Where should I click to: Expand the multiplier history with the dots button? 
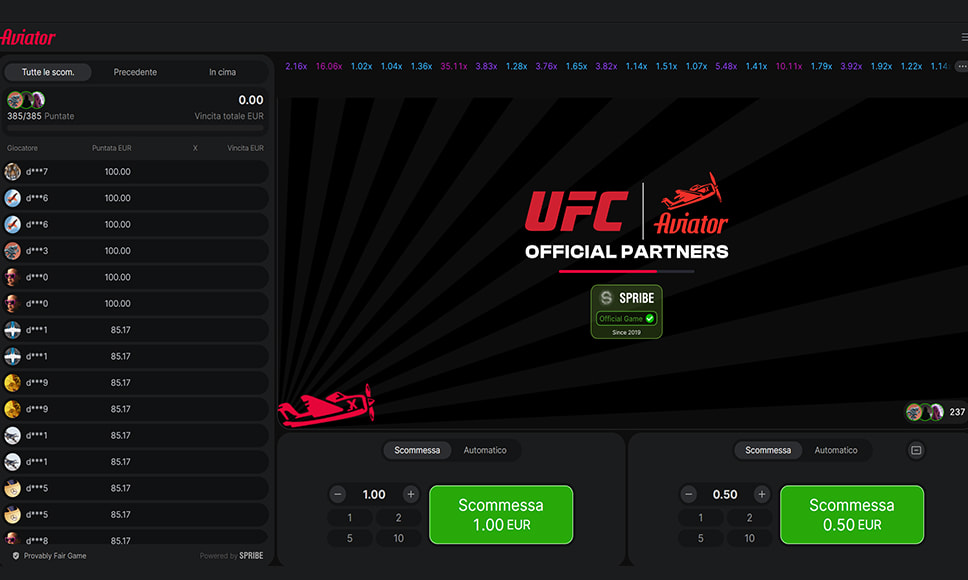961,66
